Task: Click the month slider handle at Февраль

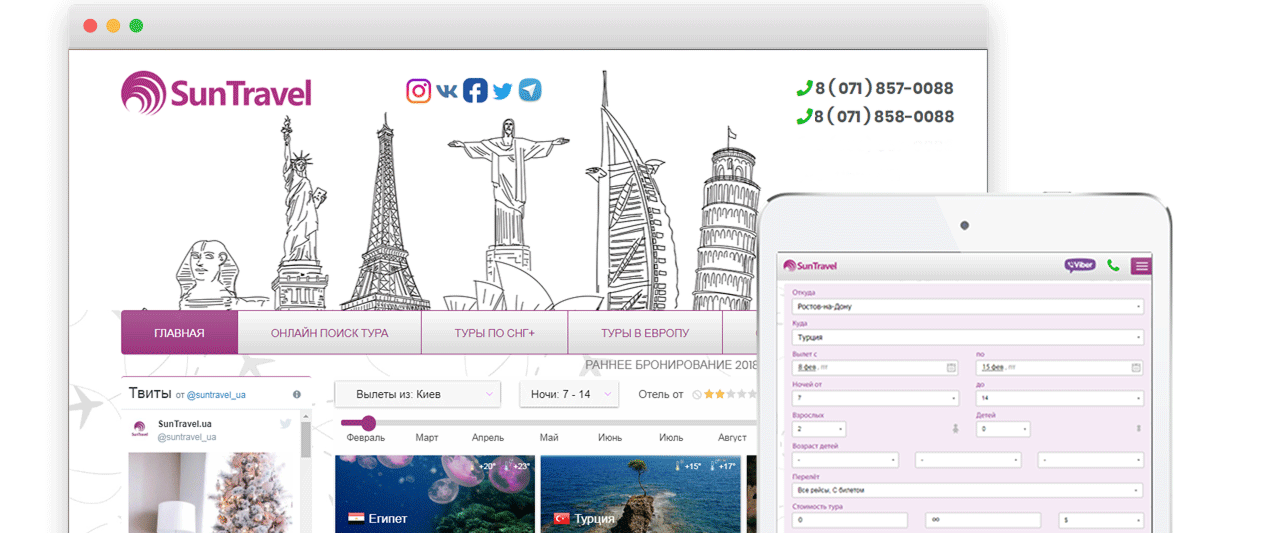Action: click(x=368, y=423)
